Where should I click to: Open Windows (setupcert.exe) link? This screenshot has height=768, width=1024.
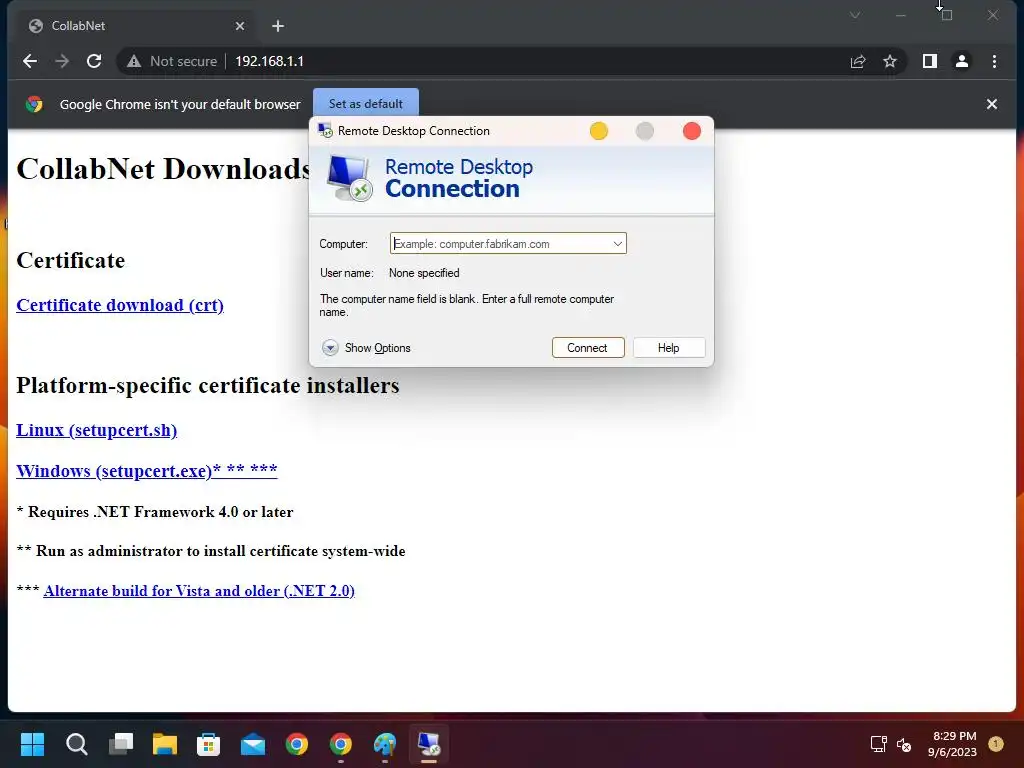click(x=147, y=471)
